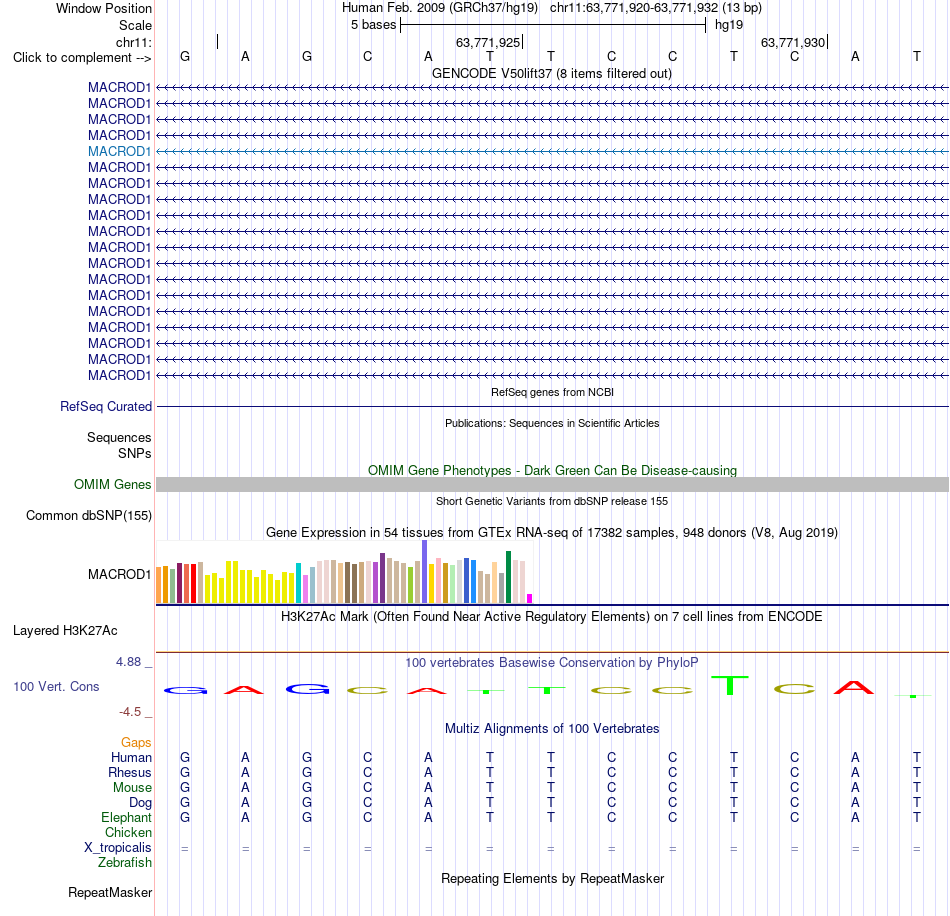950x916 pixels.
Task: Open 'Multiz Alignments of 100 Vertebrates' title
Action: tap(552, 729)
